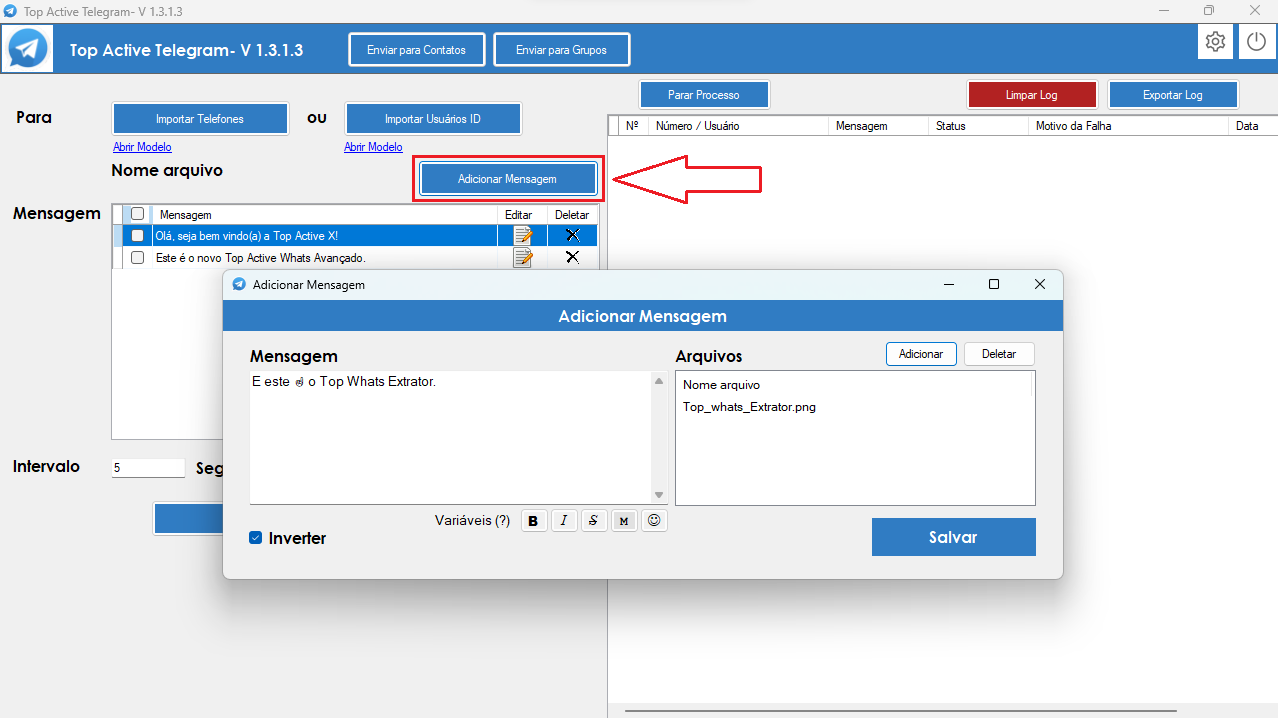Image resolution: width=1278 pixels, height=718 pixels.
Task: Apply strikethrough formatting in the message editor
Action: click(594, 521)
